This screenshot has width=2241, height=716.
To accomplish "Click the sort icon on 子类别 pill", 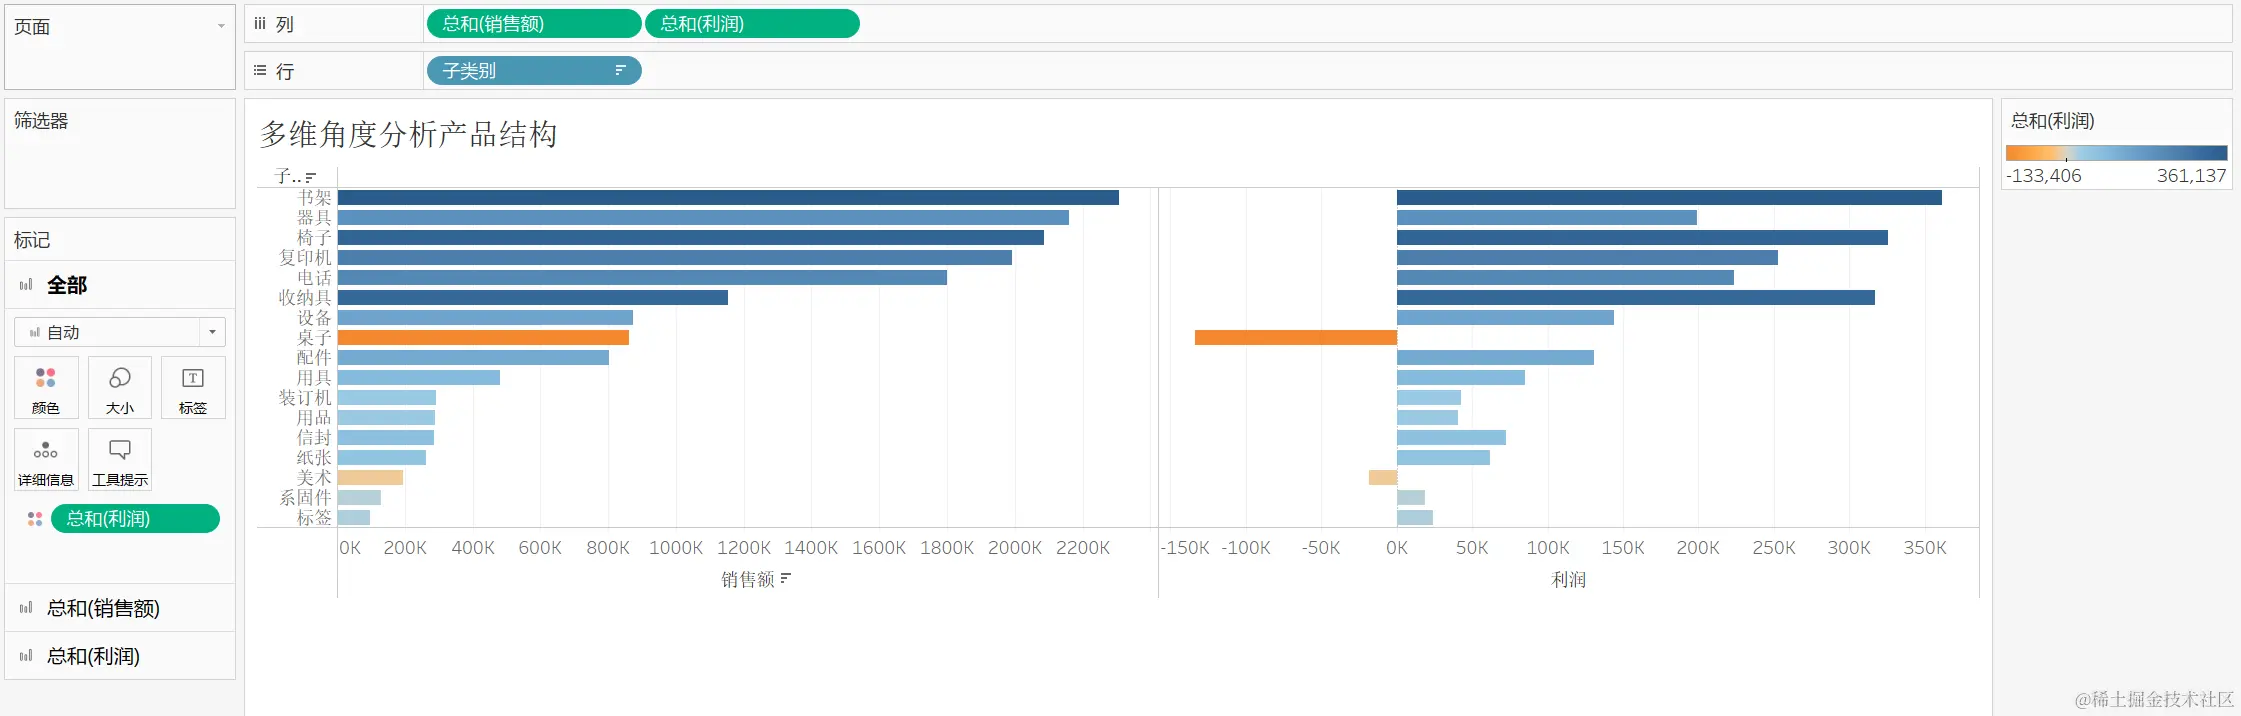I will (x=620, y=71).
